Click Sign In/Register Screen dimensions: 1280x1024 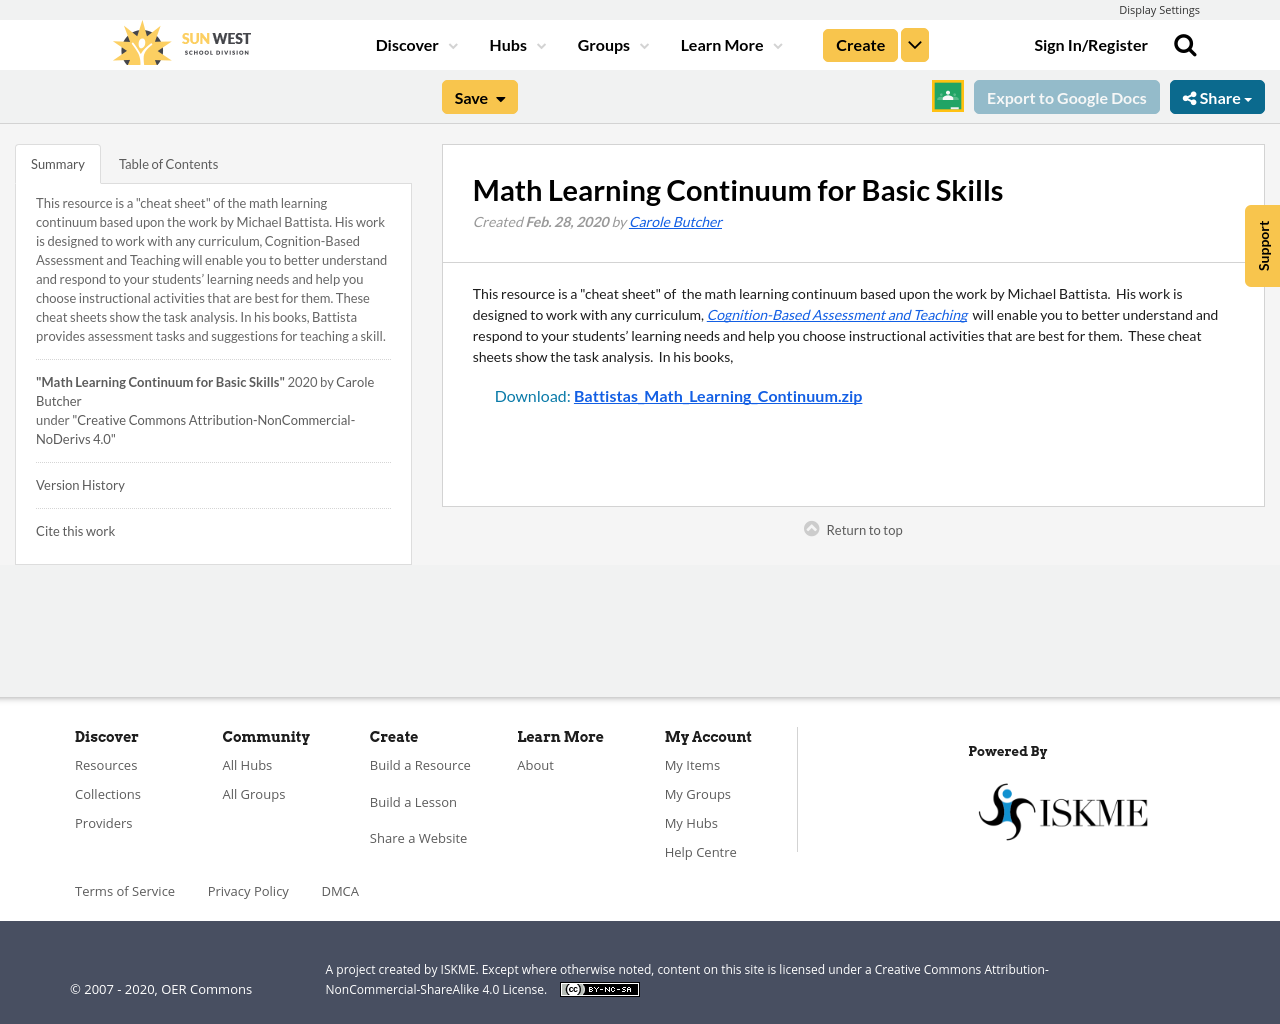click(x=1090, y=43)
